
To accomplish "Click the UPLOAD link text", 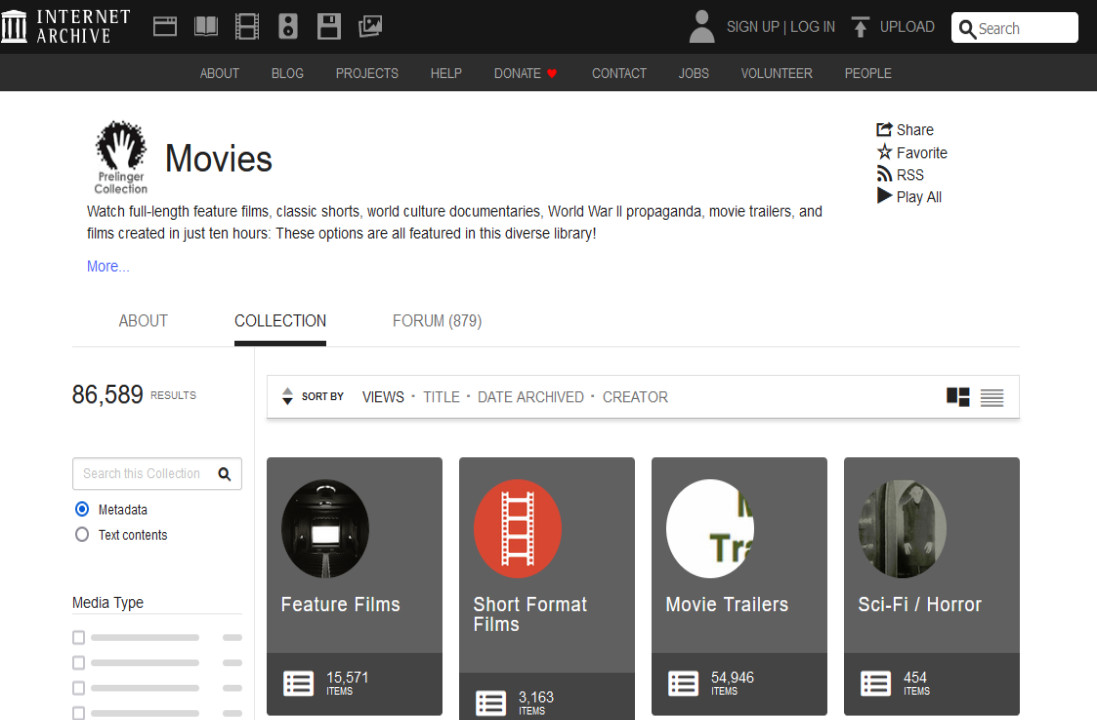I will (x=907, y=27).
